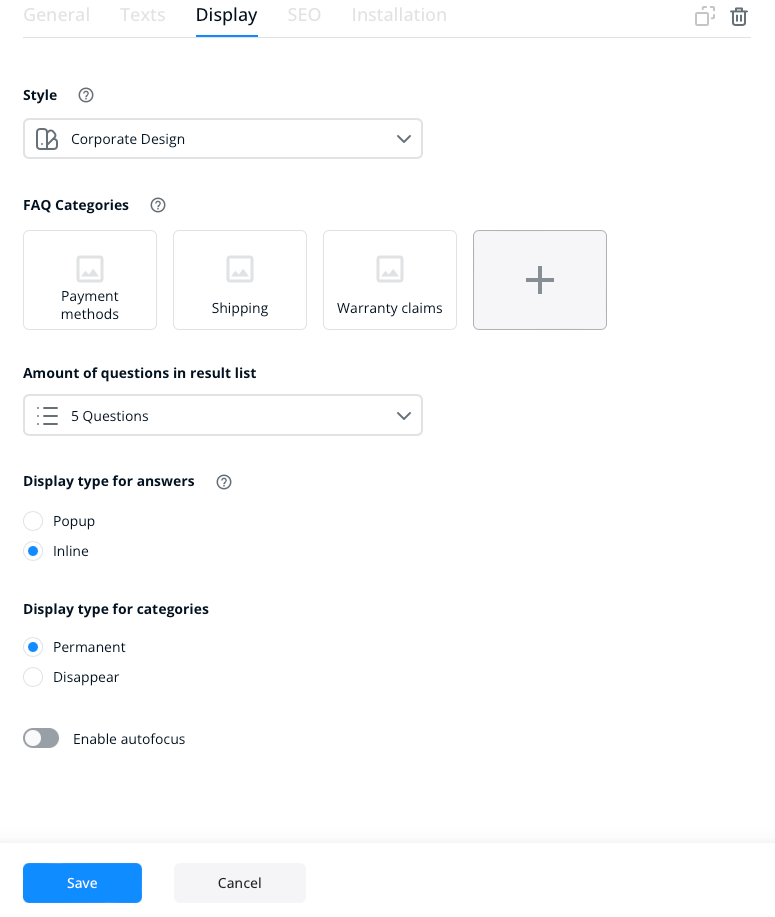Open the Shipping category card
775x917 pixels.
(240, 280)
